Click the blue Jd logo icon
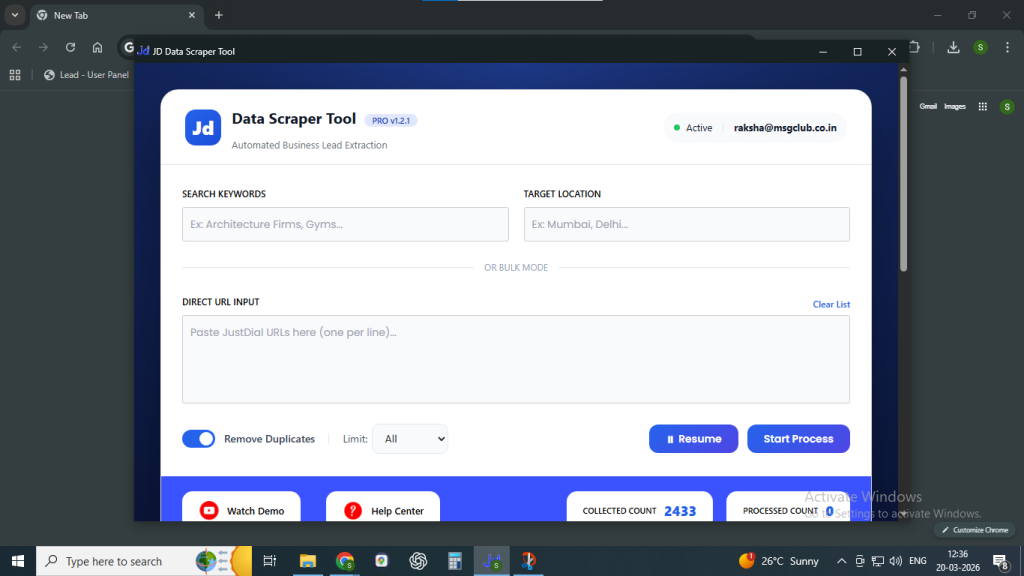This screenshot has width=1024, height=576. pos(203,127)
